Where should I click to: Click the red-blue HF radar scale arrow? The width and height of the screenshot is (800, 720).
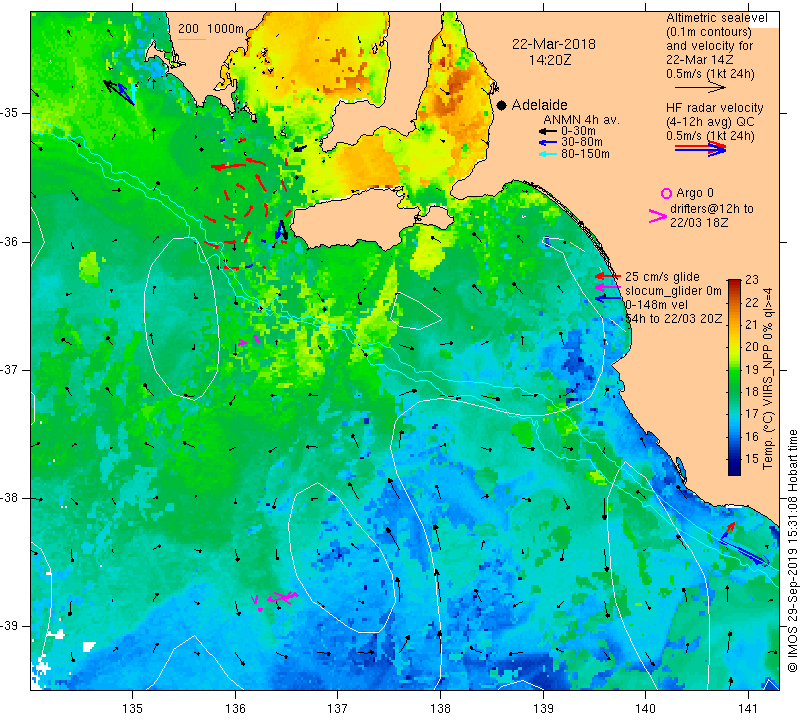click(700, 149)
